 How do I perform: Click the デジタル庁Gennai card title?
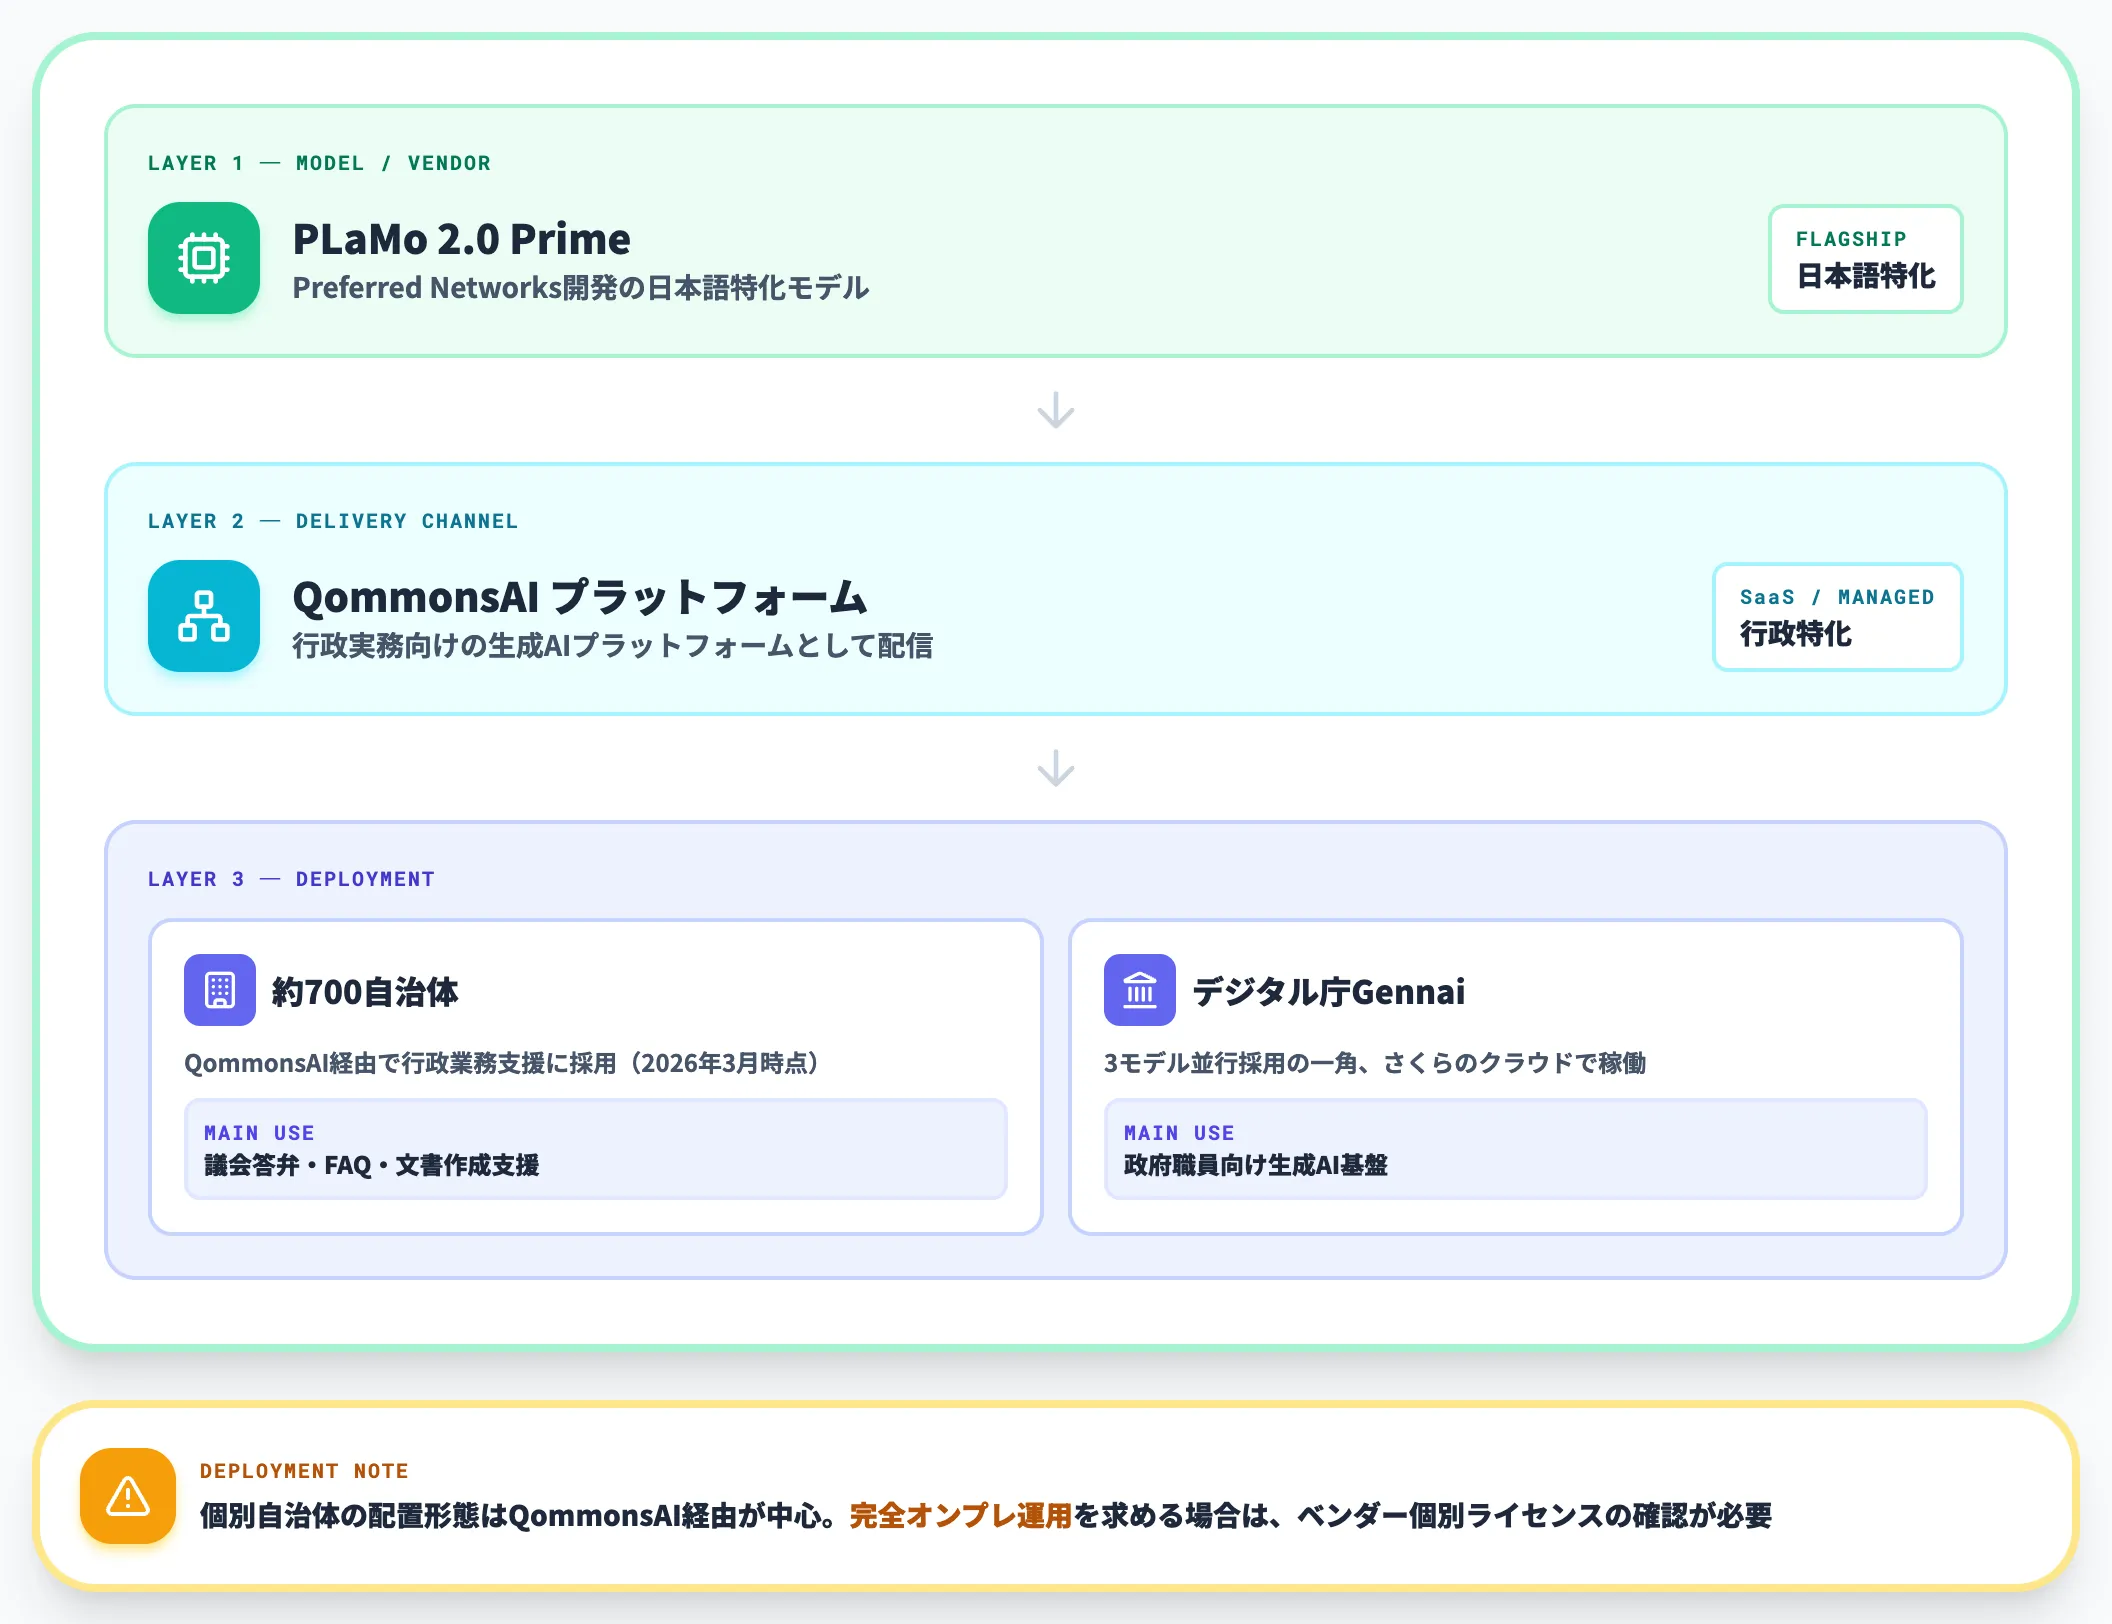pyautogui.click(x=1329, y=992)
